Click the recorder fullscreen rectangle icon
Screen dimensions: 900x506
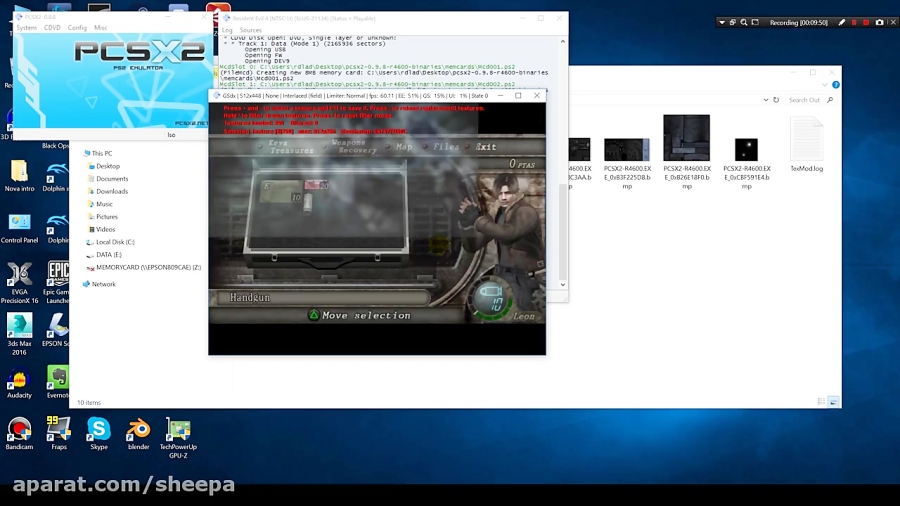pyautogui.click(x=755, y=22)
